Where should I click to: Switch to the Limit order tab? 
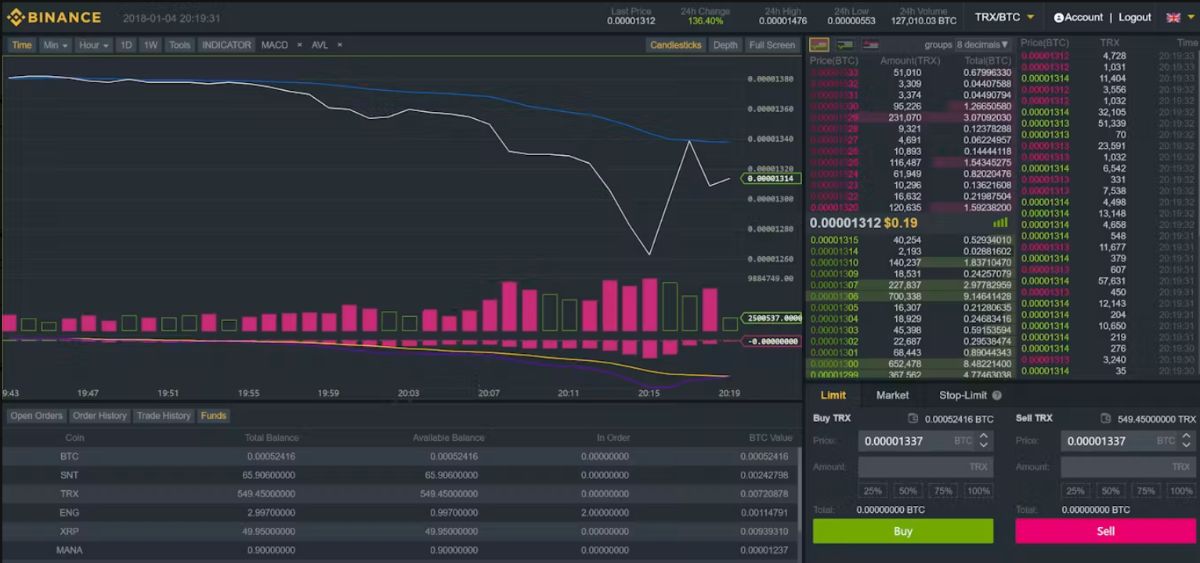(x=833, y=395)
